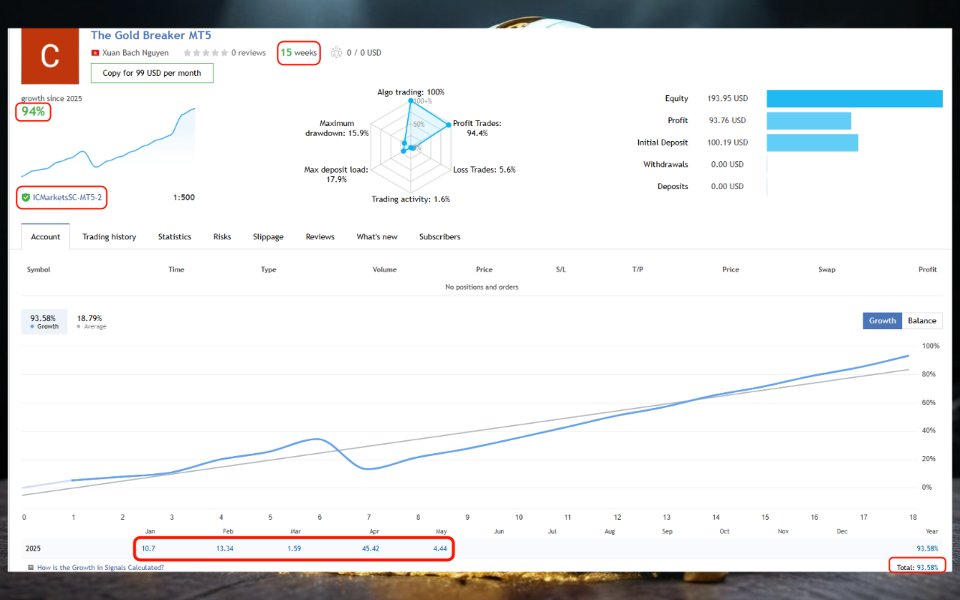
Task: Click the S/L column header
Action: click(561, 269)
